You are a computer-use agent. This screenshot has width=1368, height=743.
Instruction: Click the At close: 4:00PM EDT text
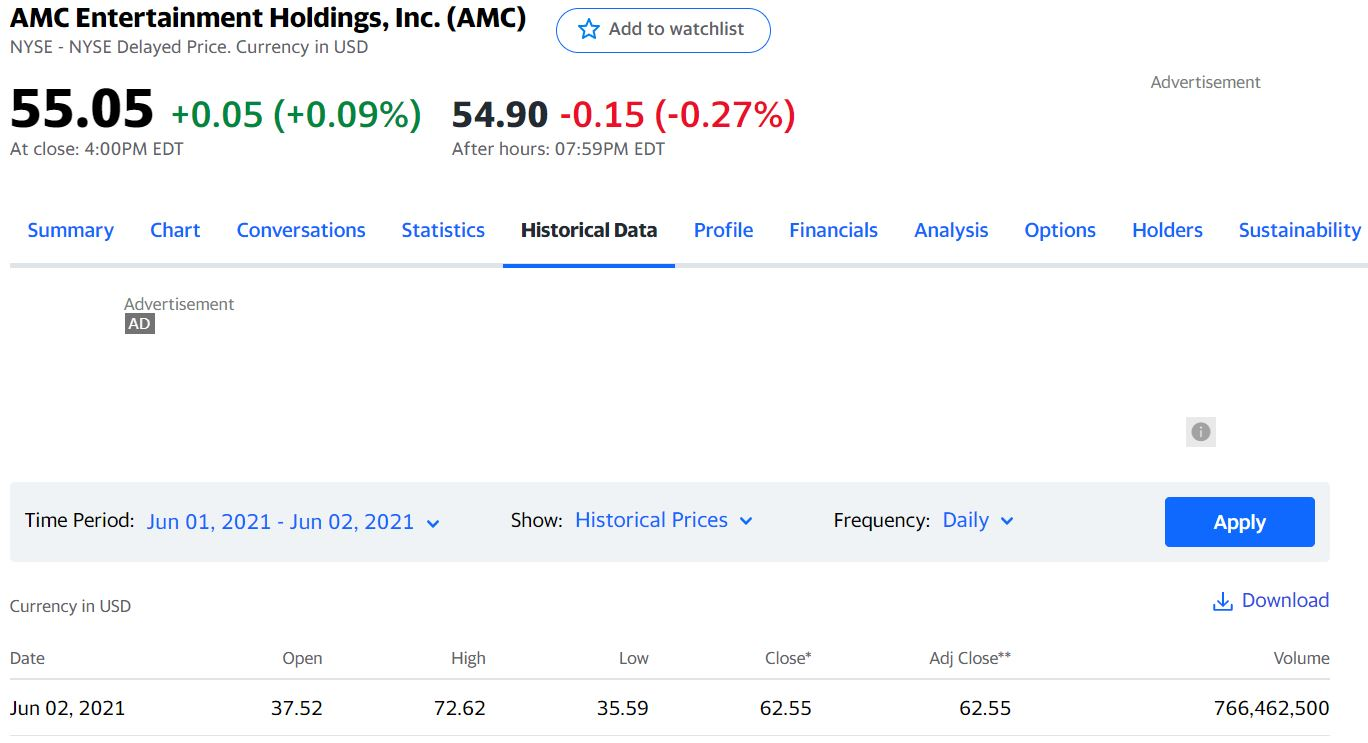(x=97, y=149)
